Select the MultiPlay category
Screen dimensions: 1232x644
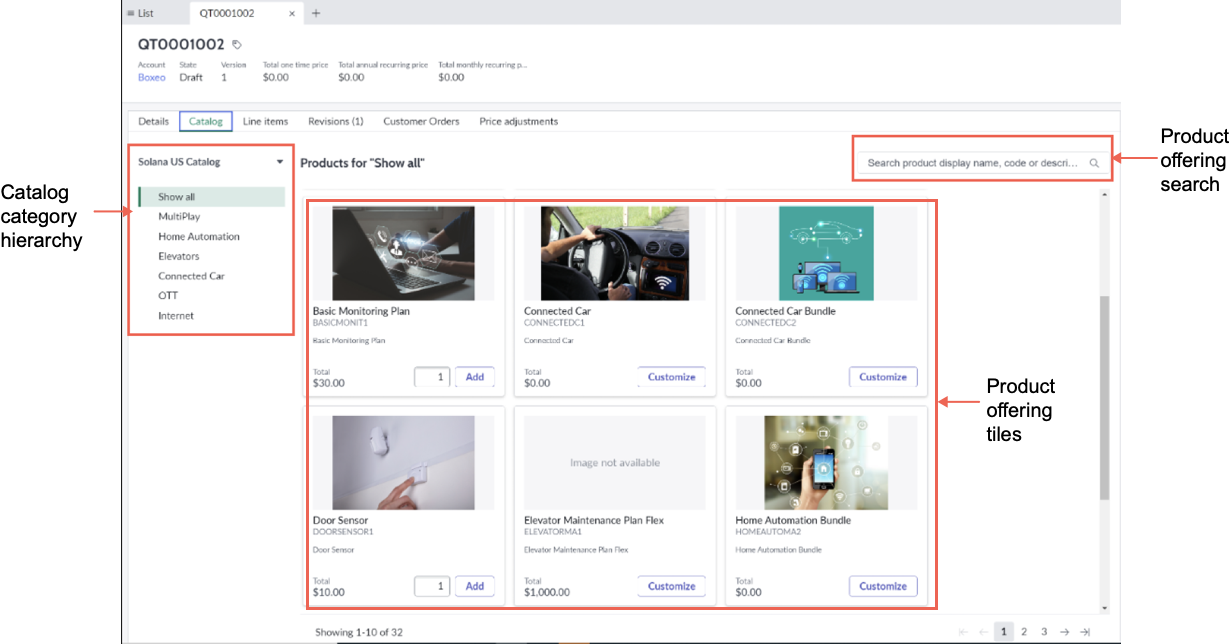(x=179, y=216)
